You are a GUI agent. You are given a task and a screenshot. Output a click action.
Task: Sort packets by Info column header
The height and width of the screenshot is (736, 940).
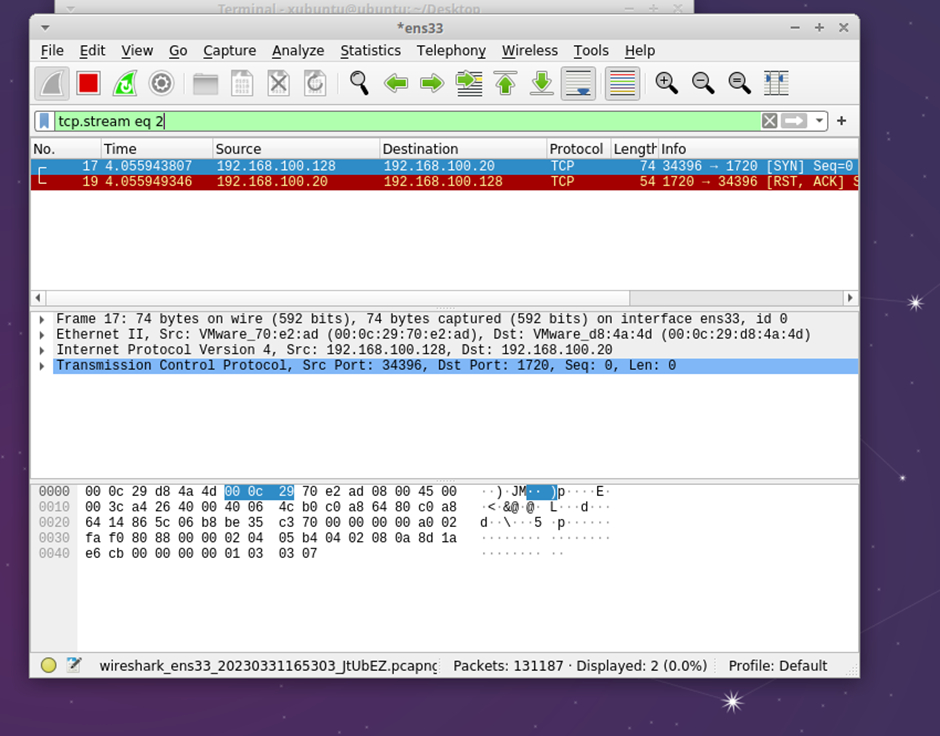(758, 149)
